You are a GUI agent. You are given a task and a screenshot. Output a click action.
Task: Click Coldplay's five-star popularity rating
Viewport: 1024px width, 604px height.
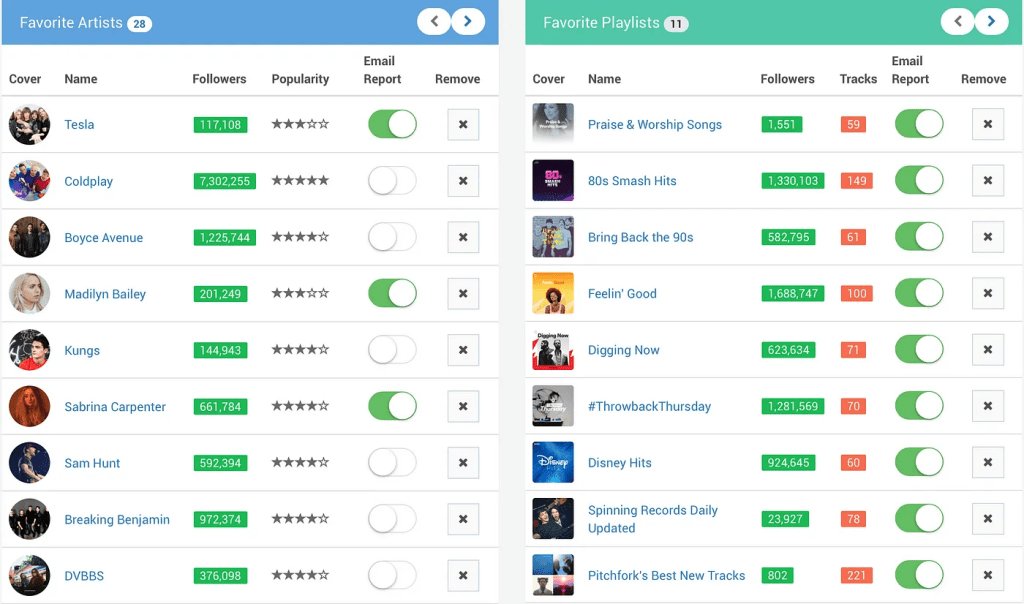point(300,181)
